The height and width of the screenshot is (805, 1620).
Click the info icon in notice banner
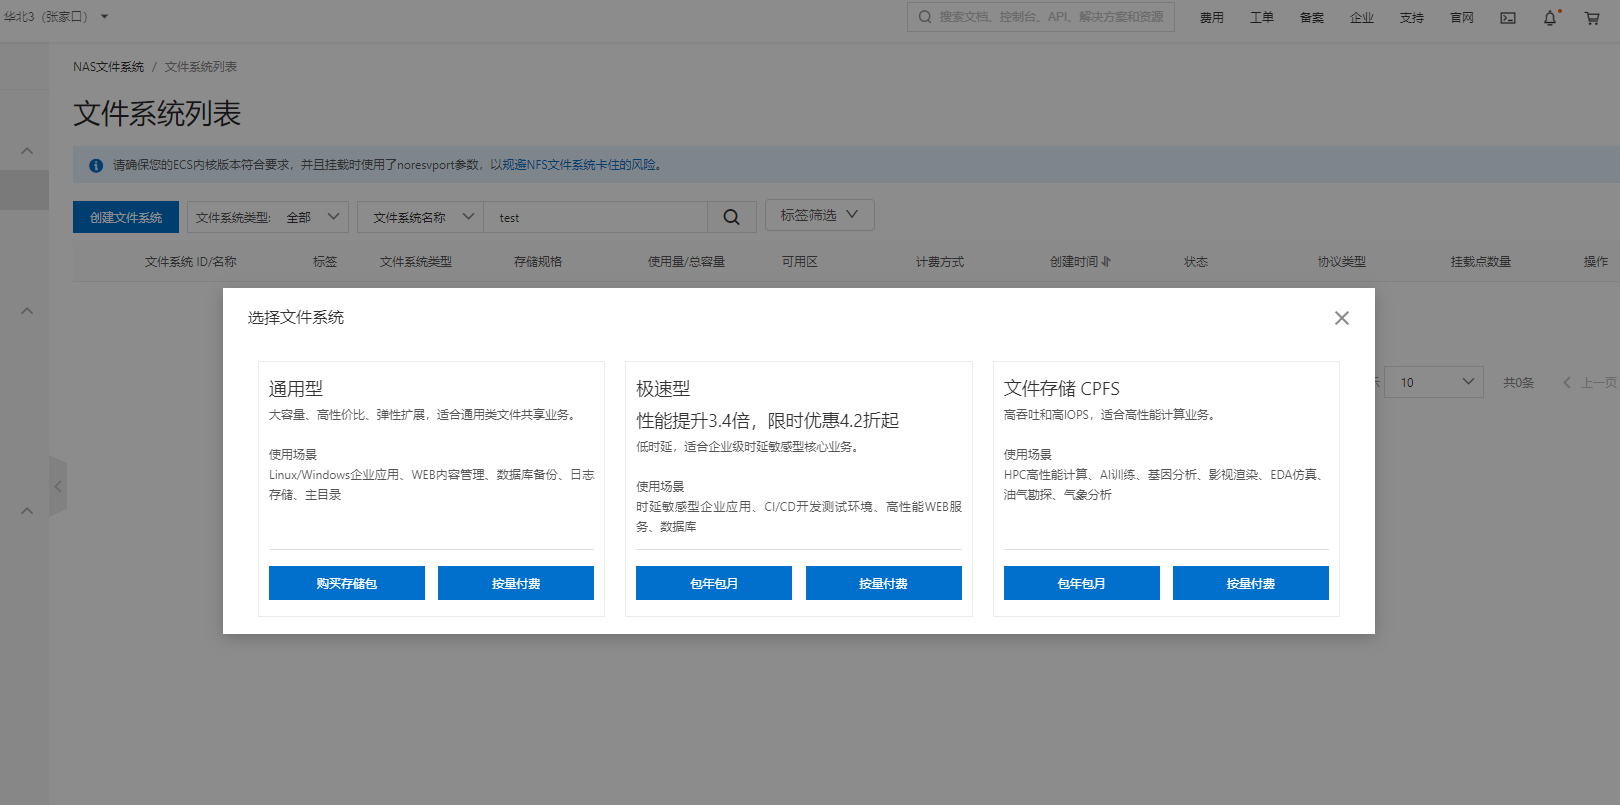96,166
